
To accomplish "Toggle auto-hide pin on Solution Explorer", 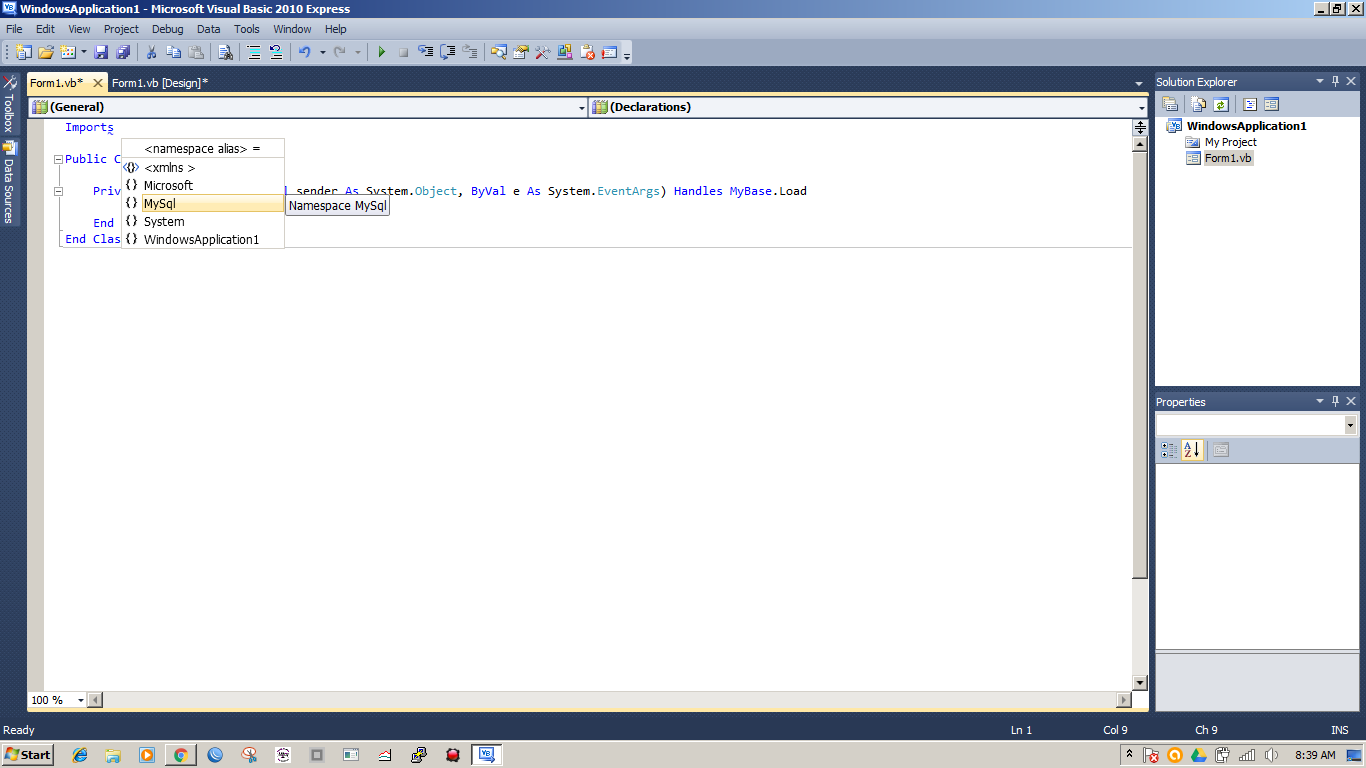I will coord(1335,81).
